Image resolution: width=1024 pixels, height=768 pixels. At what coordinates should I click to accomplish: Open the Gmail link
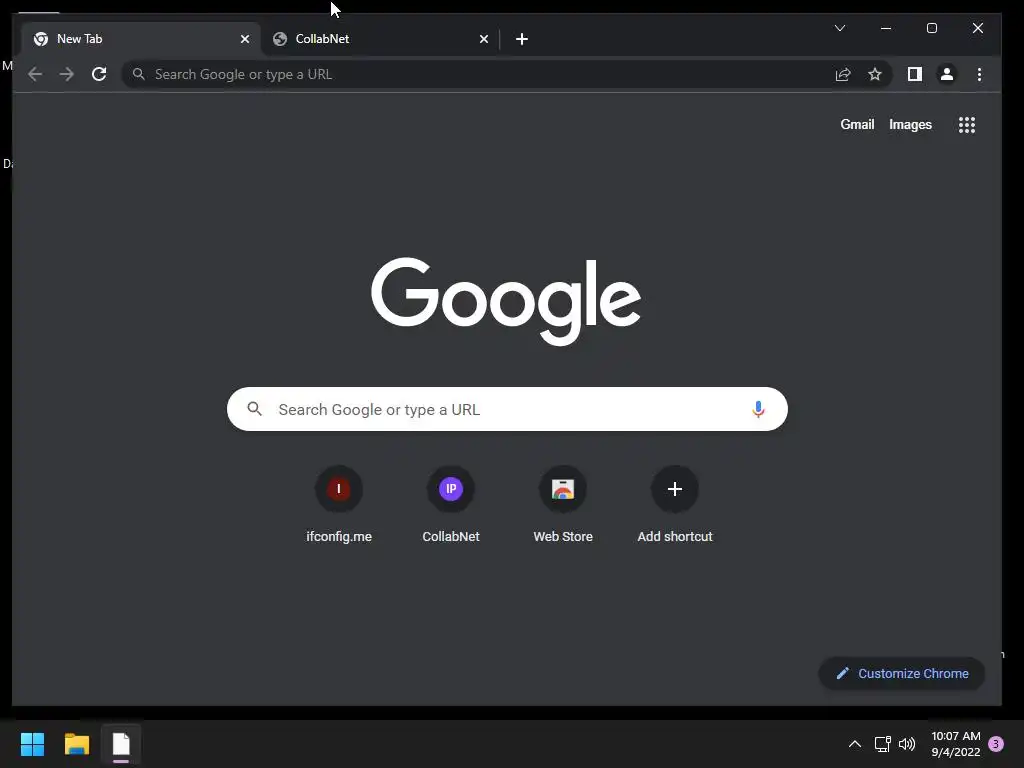point(857,125)
